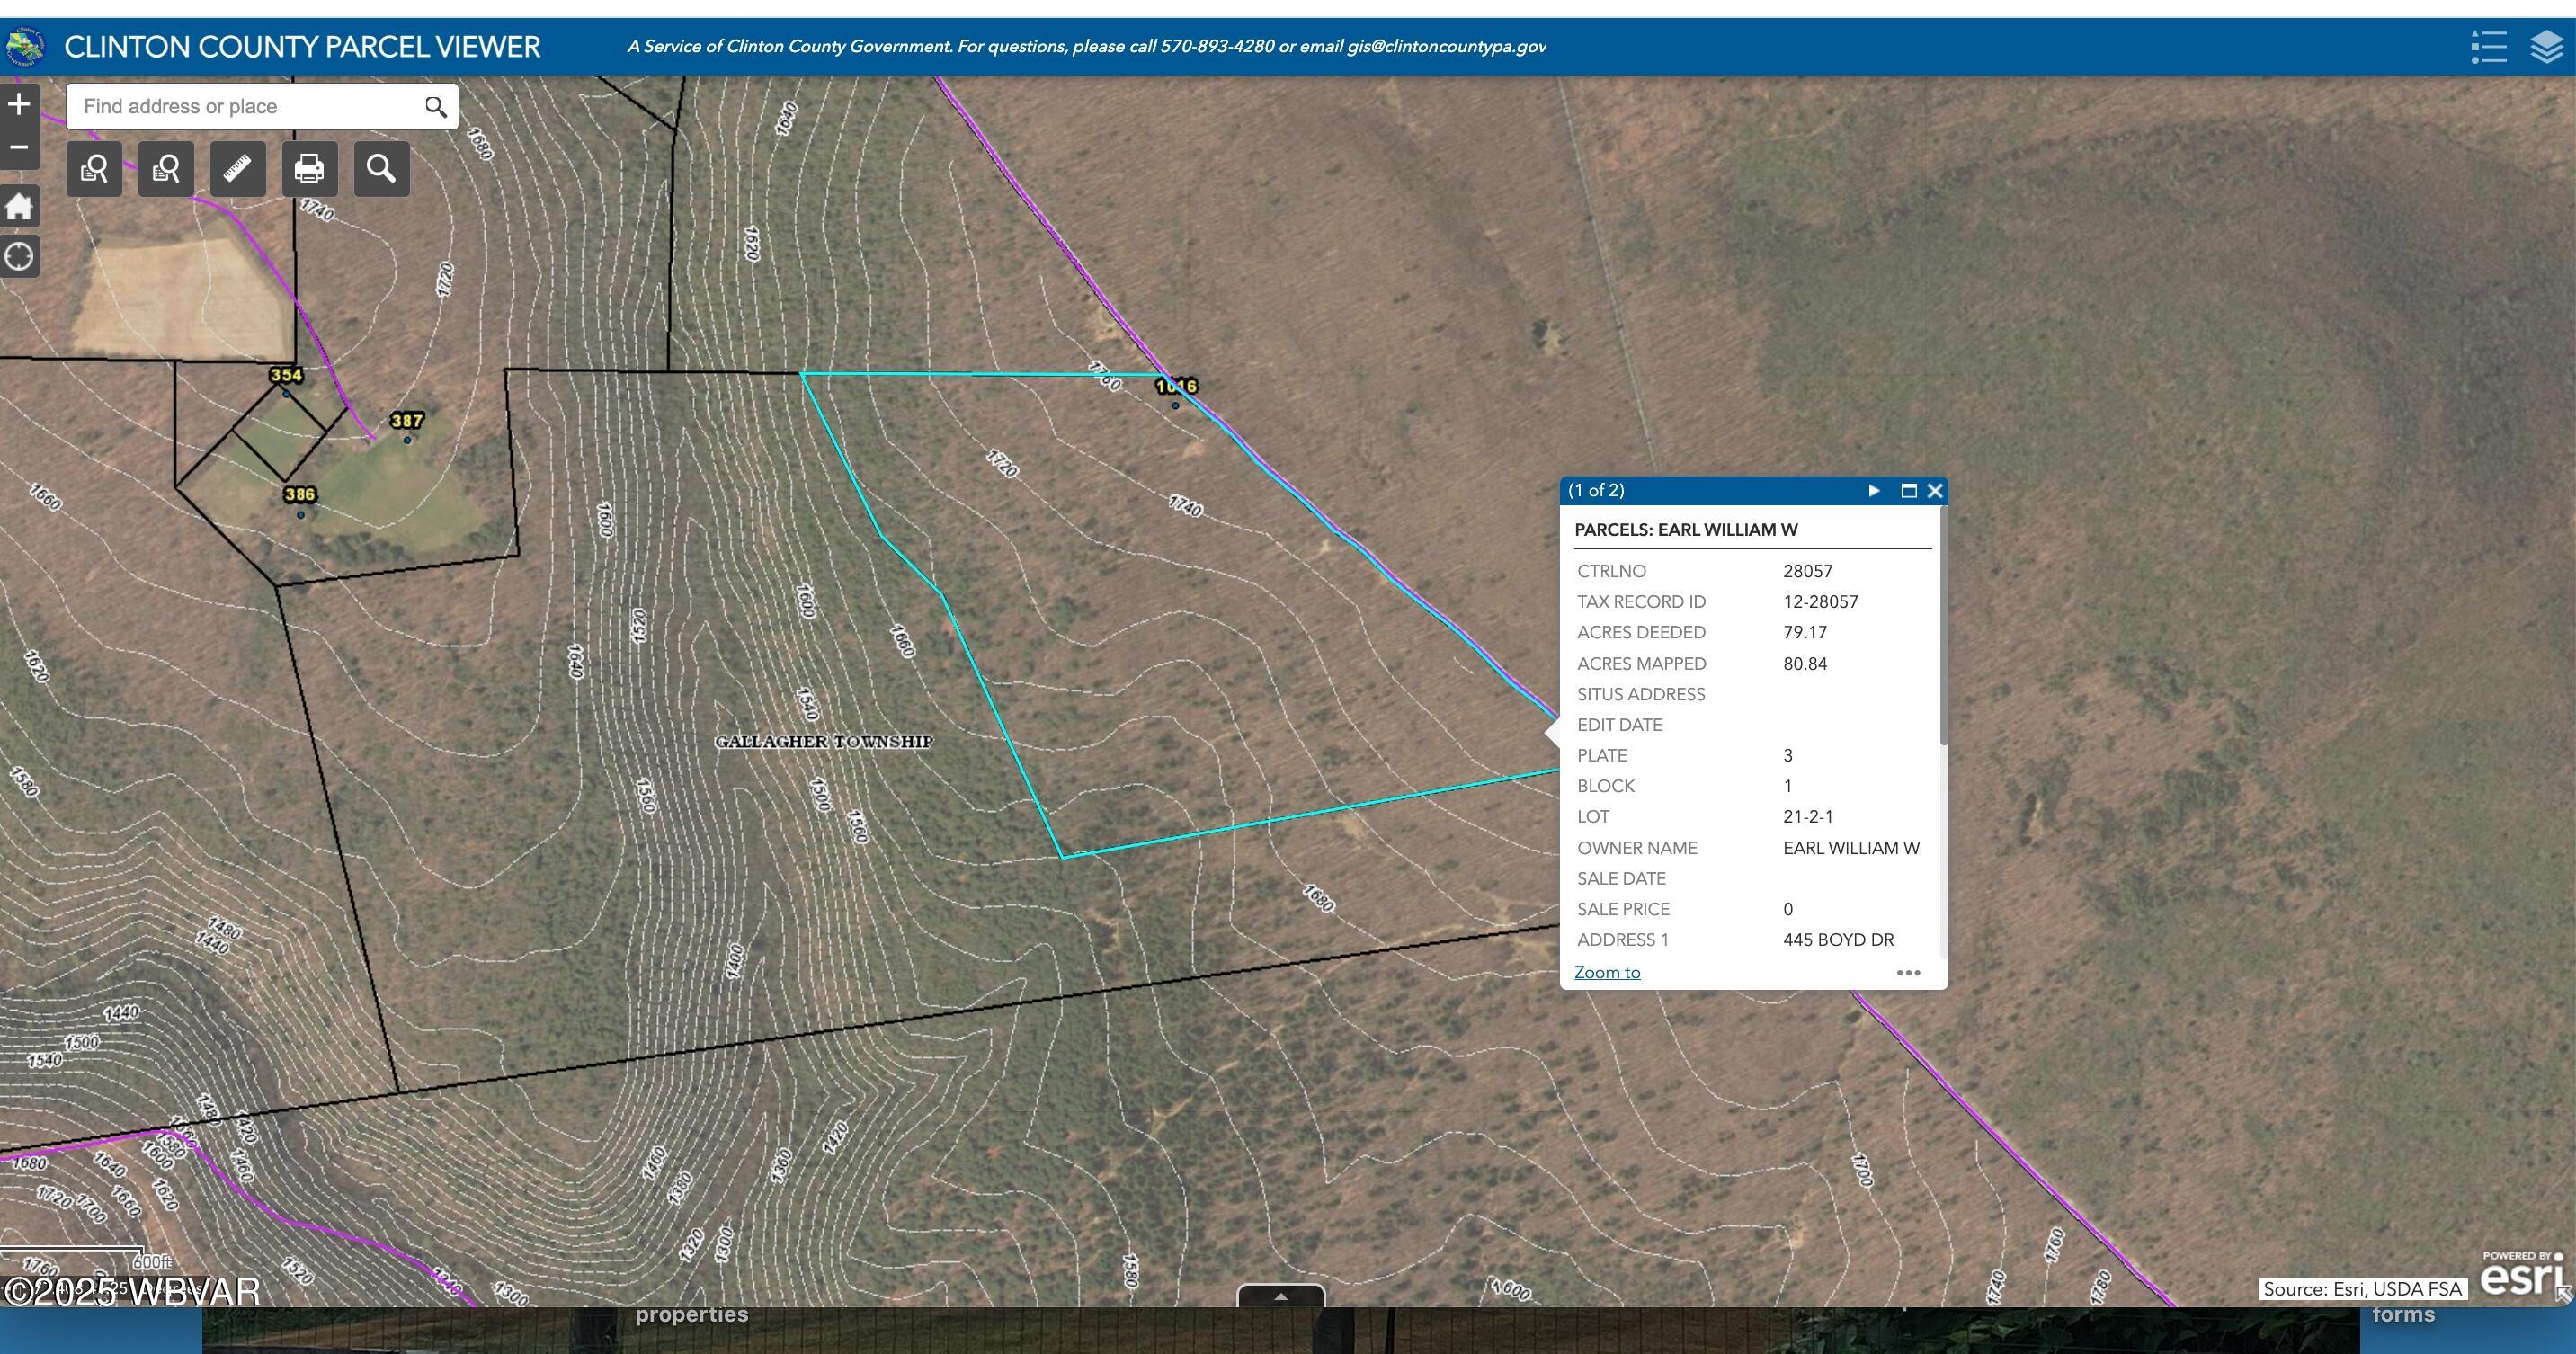The image size is (2576, 1354).
Task: Open the popup's three-dots actions menu
Action: [x=1908, y=973]
